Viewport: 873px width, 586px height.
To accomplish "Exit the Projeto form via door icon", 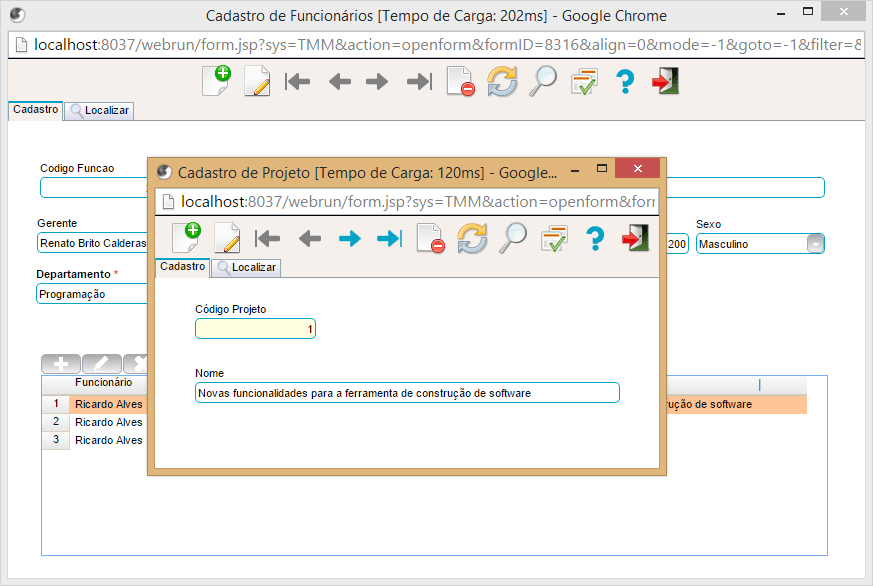I will coord(636,238).
